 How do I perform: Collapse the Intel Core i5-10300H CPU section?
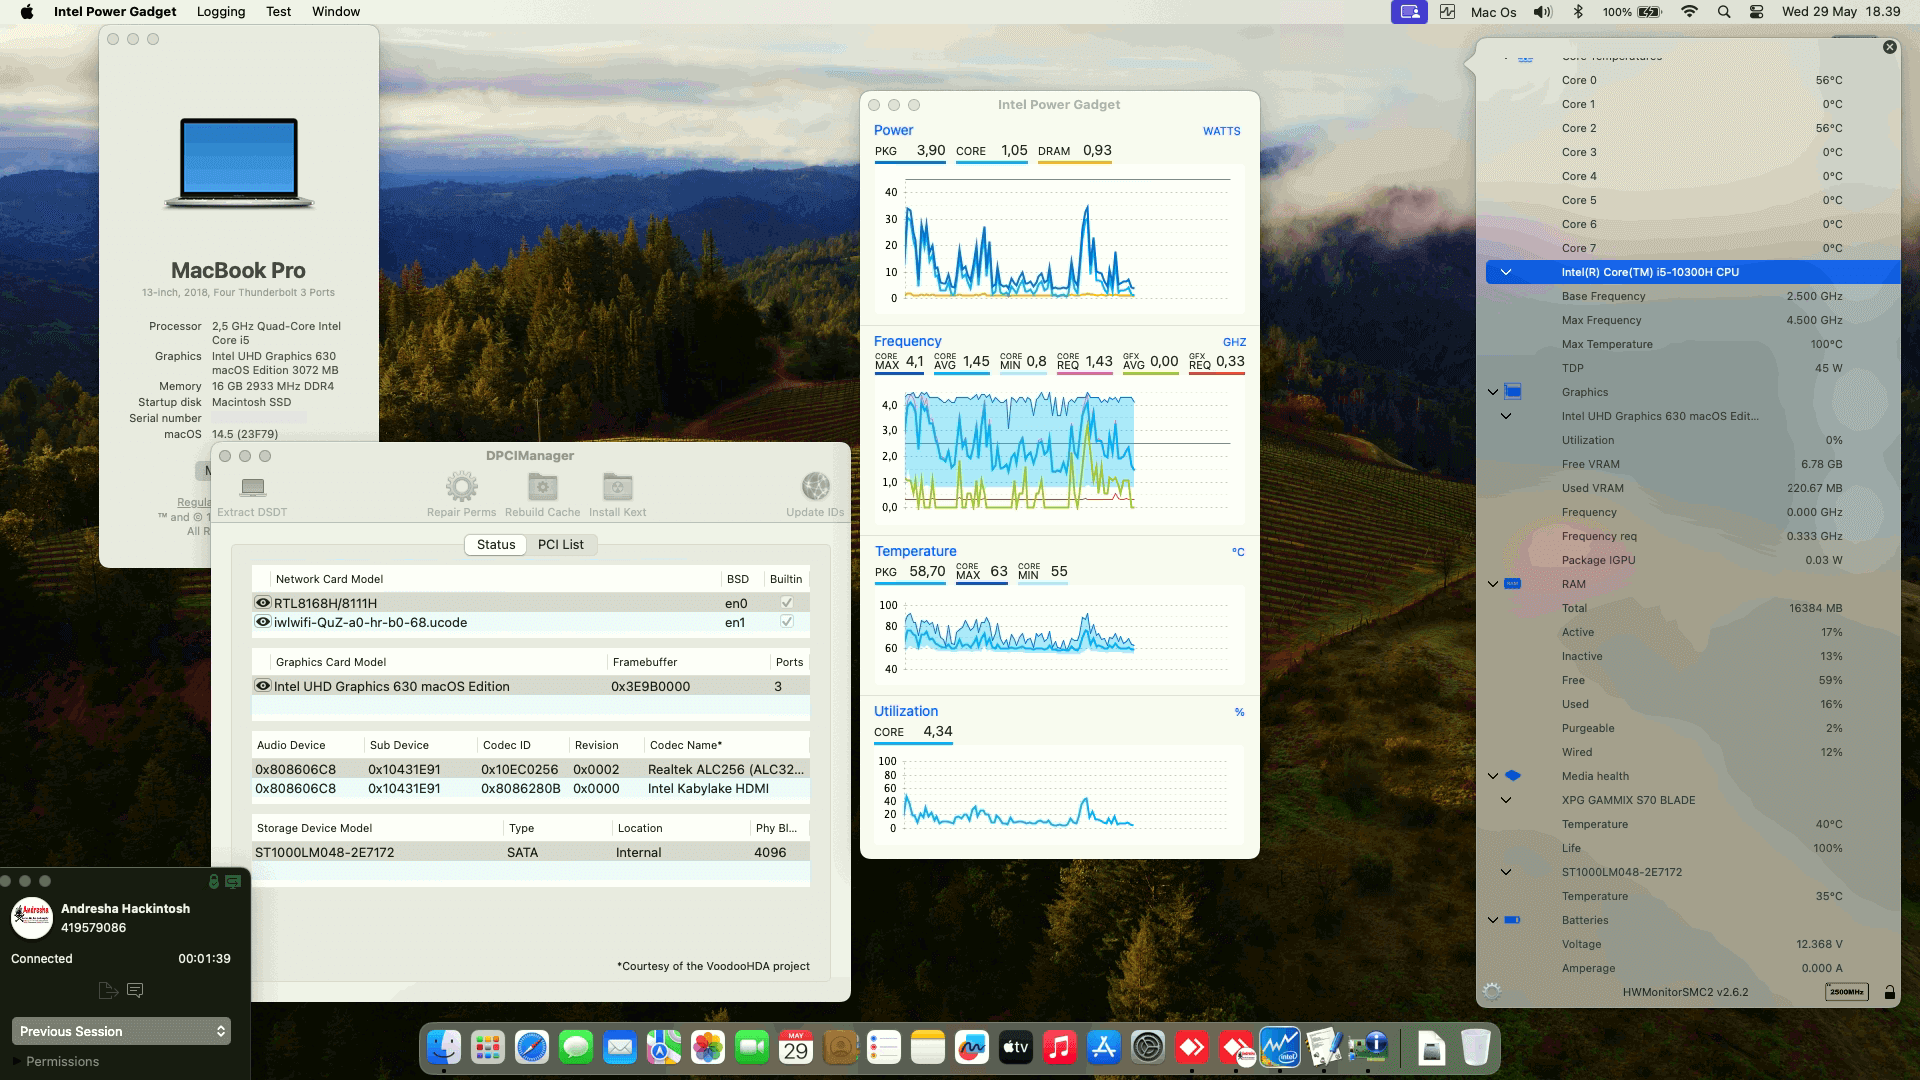[1506, 271]
